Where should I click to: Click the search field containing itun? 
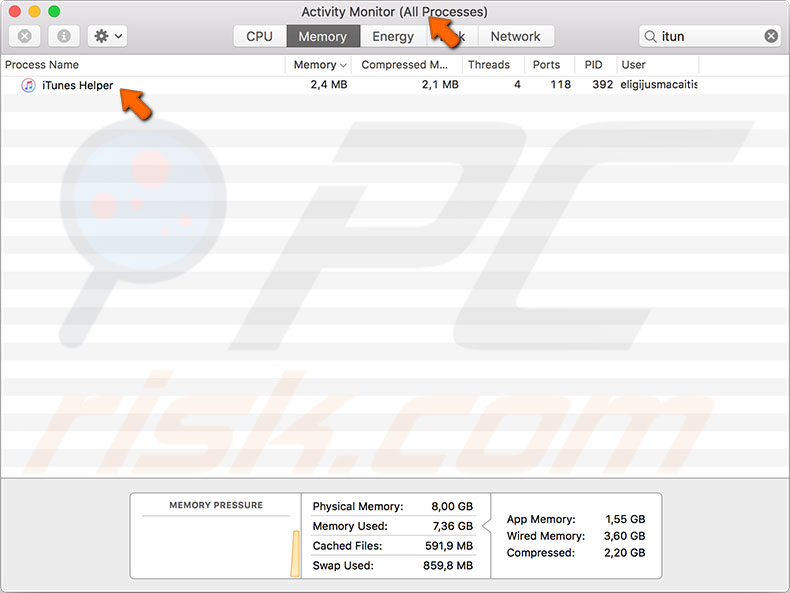tap(710, 36)
